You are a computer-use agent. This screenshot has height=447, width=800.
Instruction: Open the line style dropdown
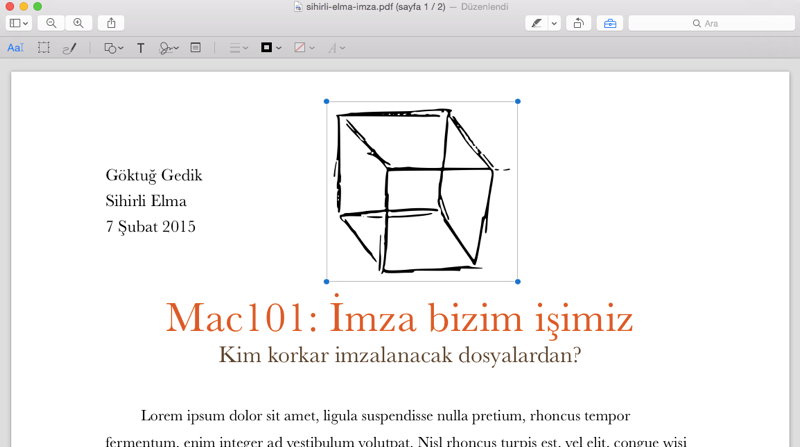tap(238, 48)
